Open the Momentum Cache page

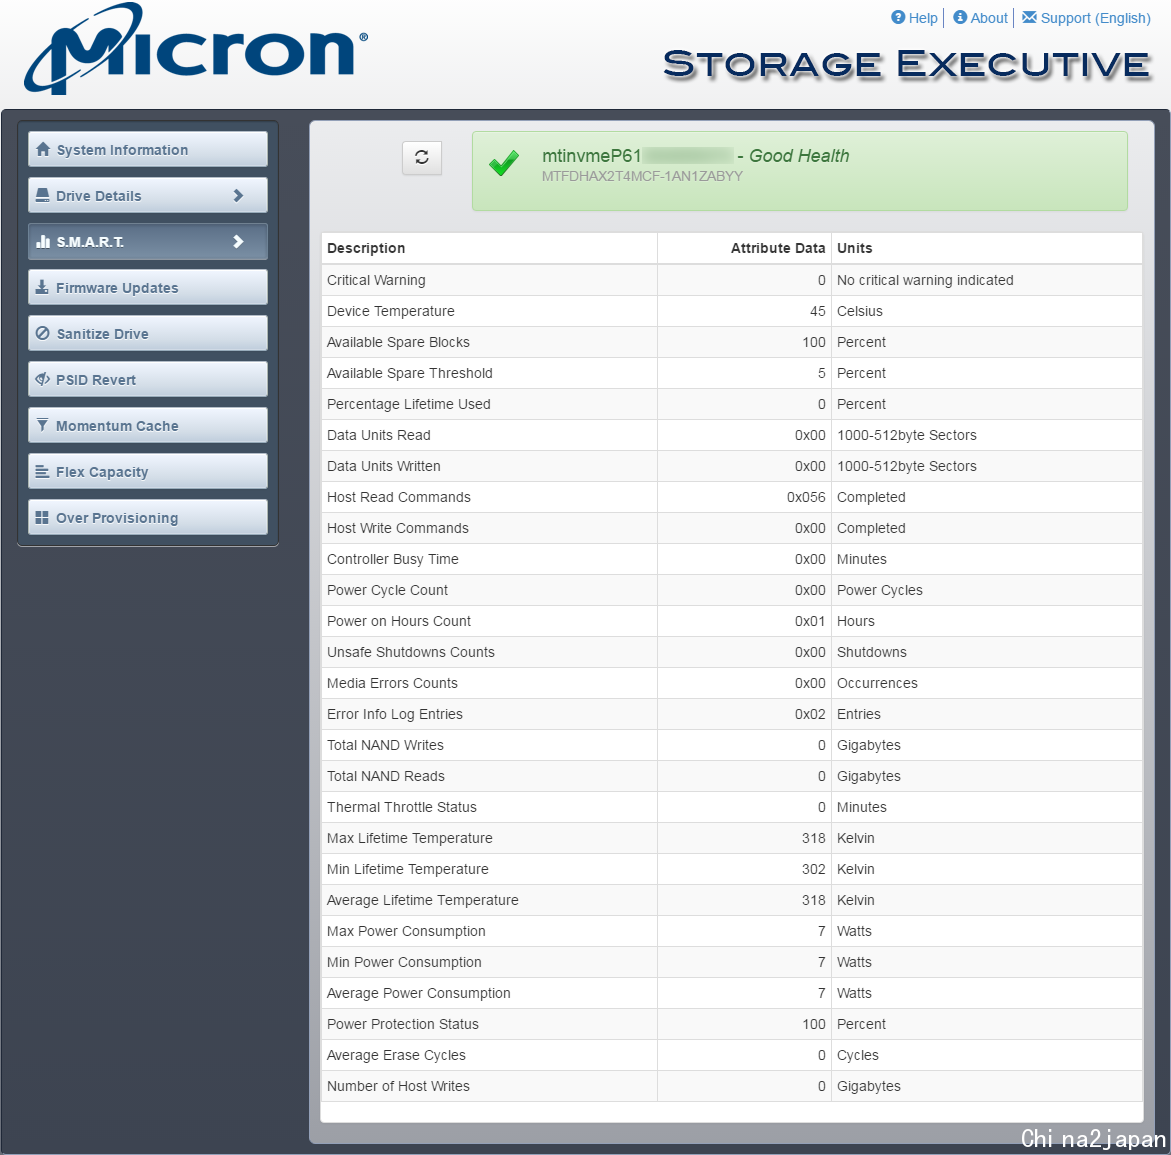(148, 426)
